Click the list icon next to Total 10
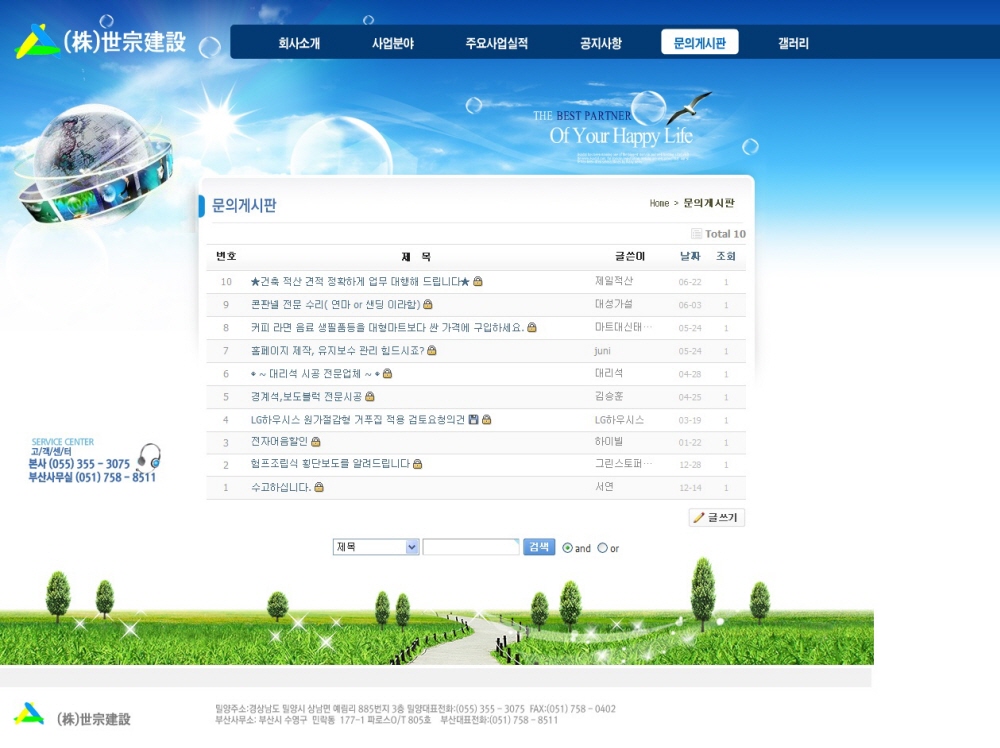 (x=696, y=234)
